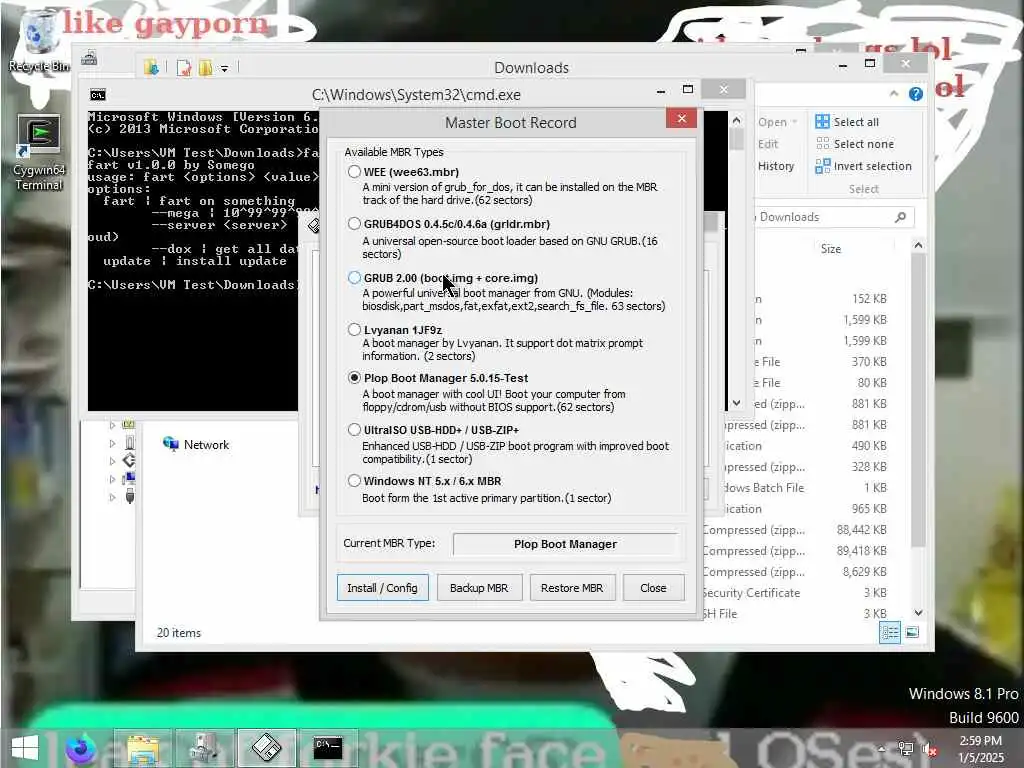The height and width of the screenshot is (768, 1024).
Task: Click the cmd.exe scrollbar up arrow
Action: click(x=737, y=120)
